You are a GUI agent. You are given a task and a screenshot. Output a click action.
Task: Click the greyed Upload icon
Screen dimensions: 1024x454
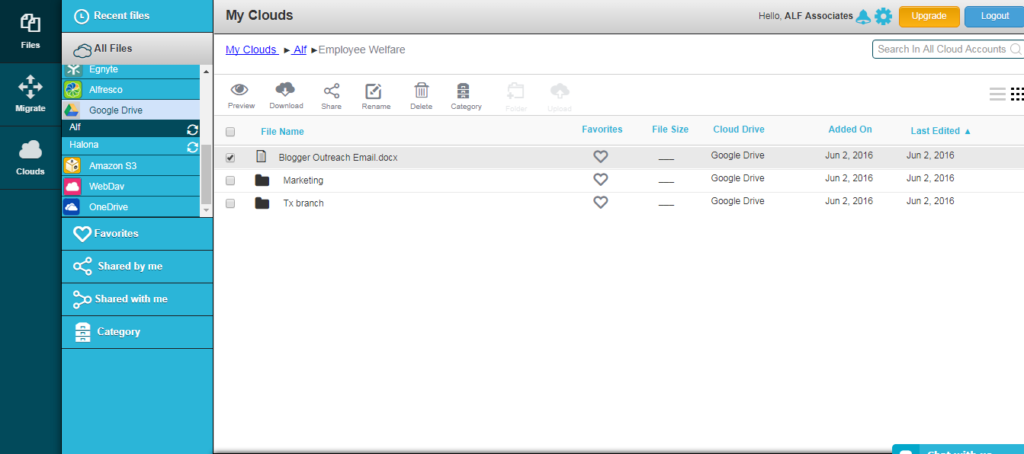tap(560, 90)
